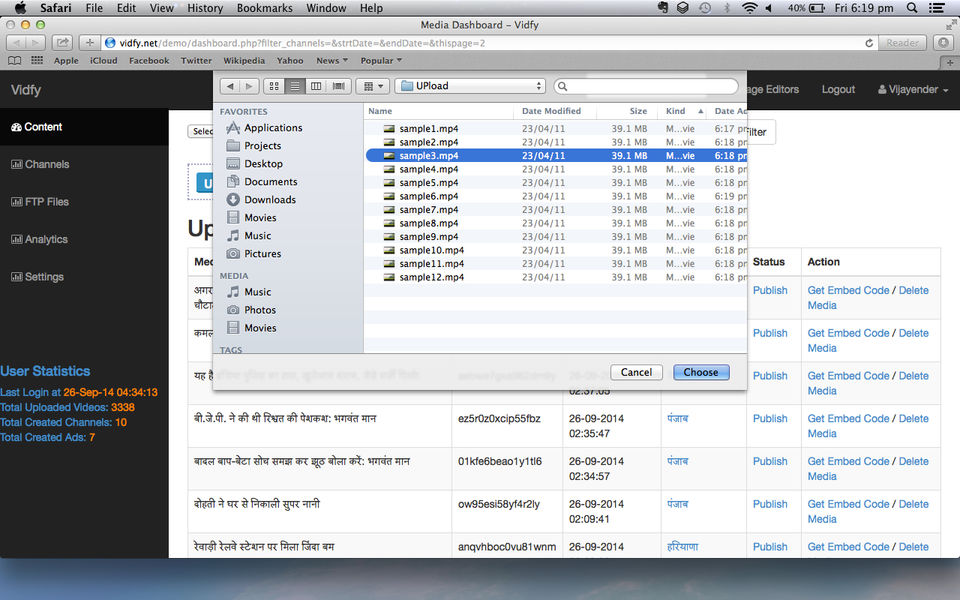Open Channels in Vidfy sidebar
Image resolution: width=960 pixels, height=600 pixels.
tap(84, 164)
